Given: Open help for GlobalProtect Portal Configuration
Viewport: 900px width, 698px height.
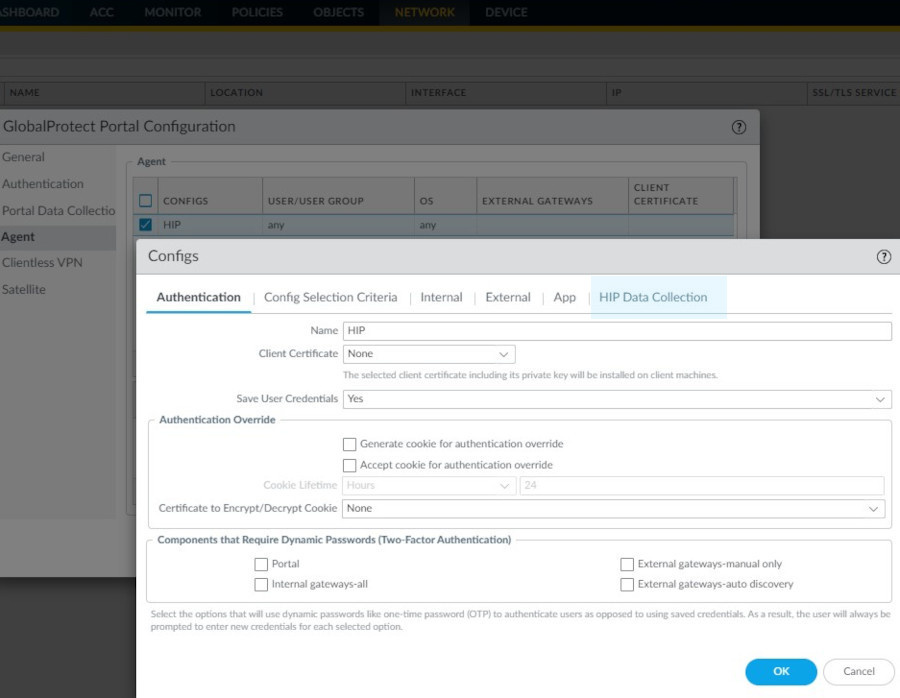Looking at the screenshot, I should (x=739, y=127).
